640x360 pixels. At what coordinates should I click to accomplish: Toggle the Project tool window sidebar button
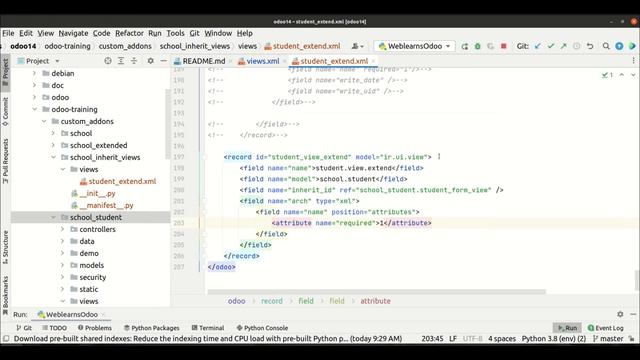click(x=5, y=71)
